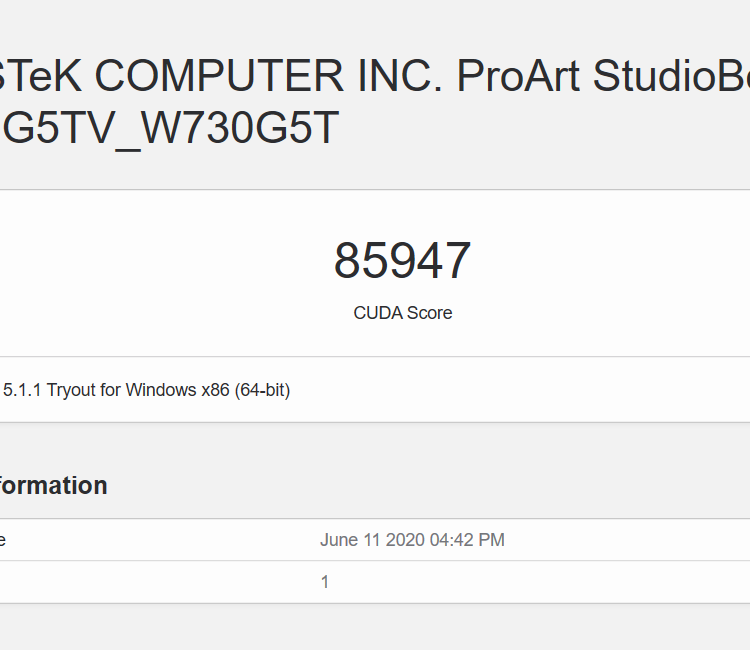Viewport: 750px width, 650px height.
Task: Click the word Score under 85947
Action: [429, 313]
